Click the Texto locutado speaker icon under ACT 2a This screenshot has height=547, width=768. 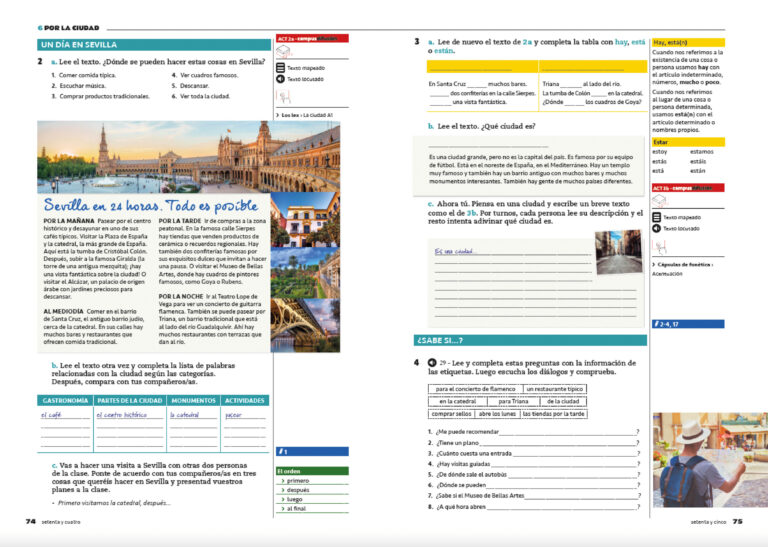click(281, 77)
